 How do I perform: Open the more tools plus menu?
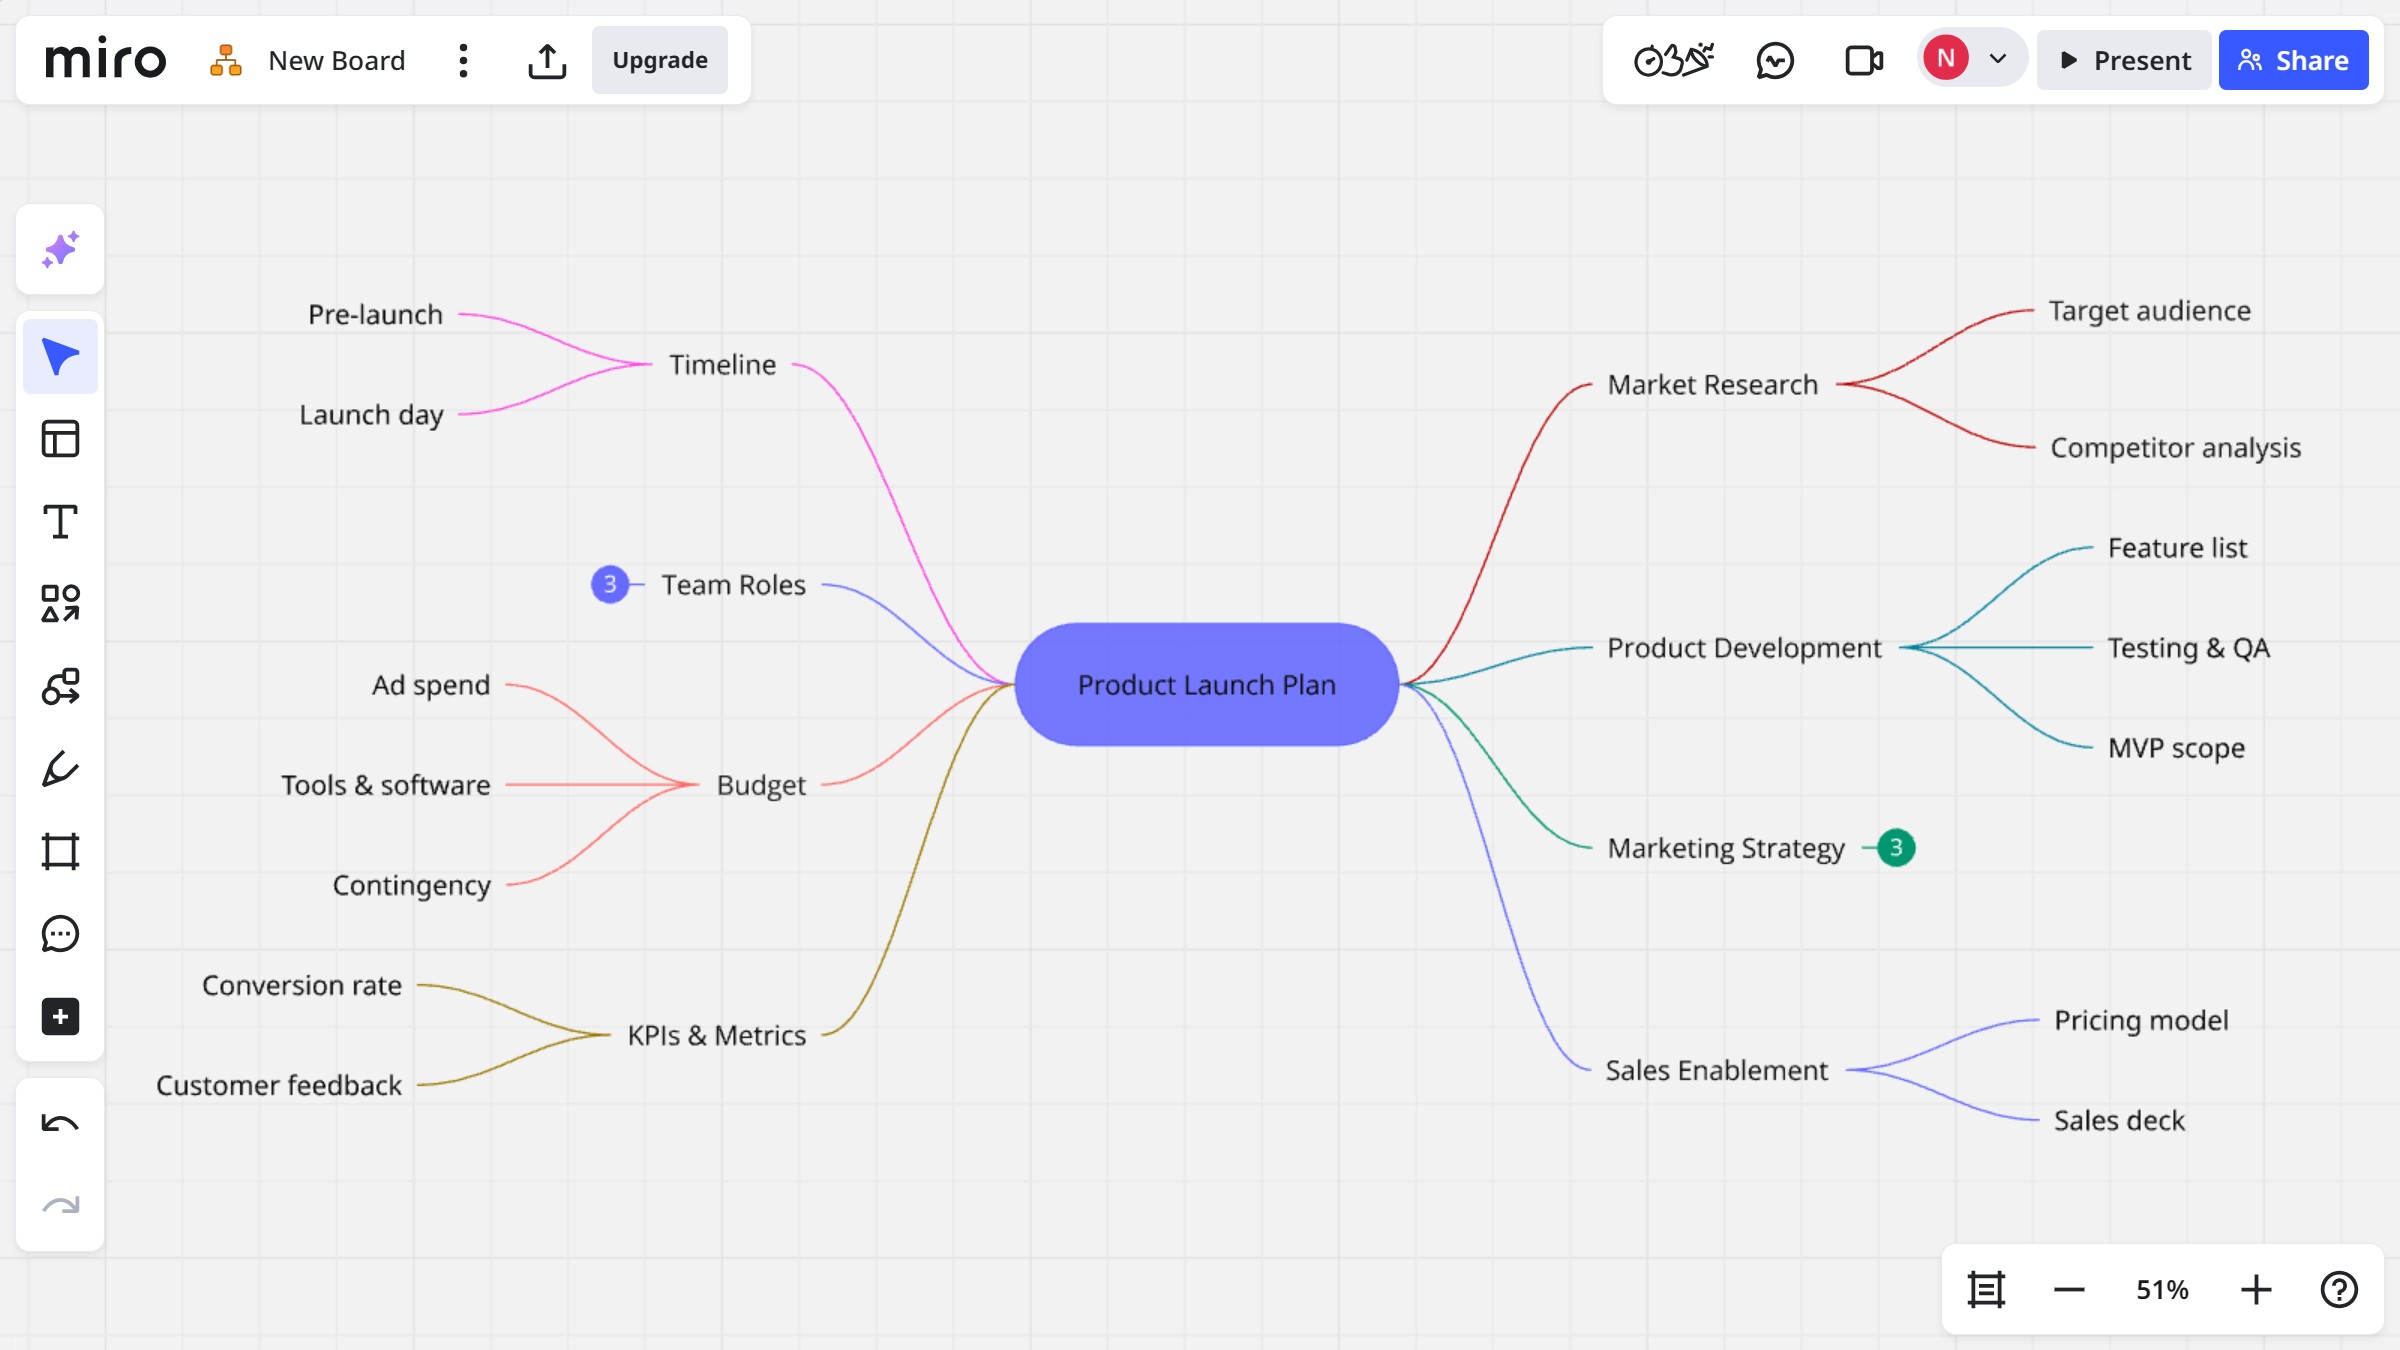click(x=60, y=1017)
